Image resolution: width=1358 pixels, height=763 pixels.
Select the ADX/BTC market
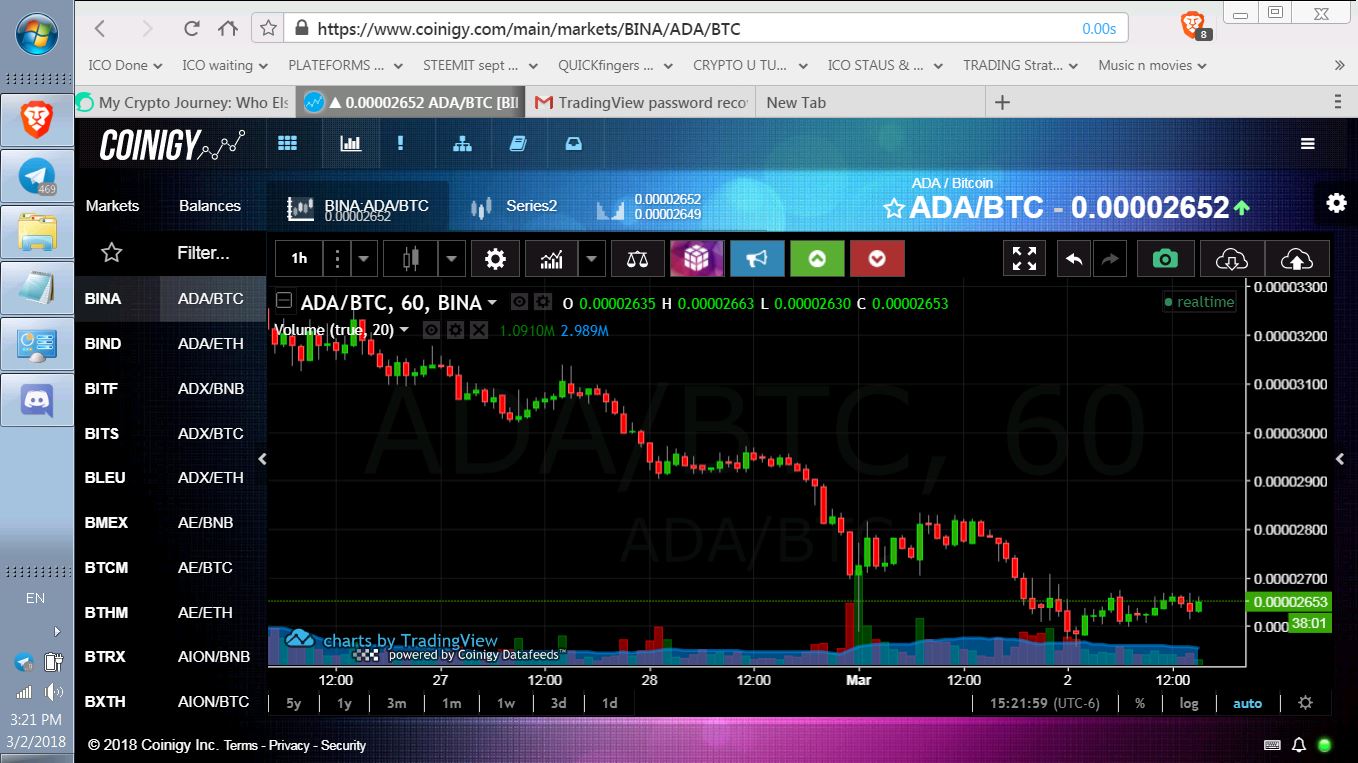(x=211, y=433)
